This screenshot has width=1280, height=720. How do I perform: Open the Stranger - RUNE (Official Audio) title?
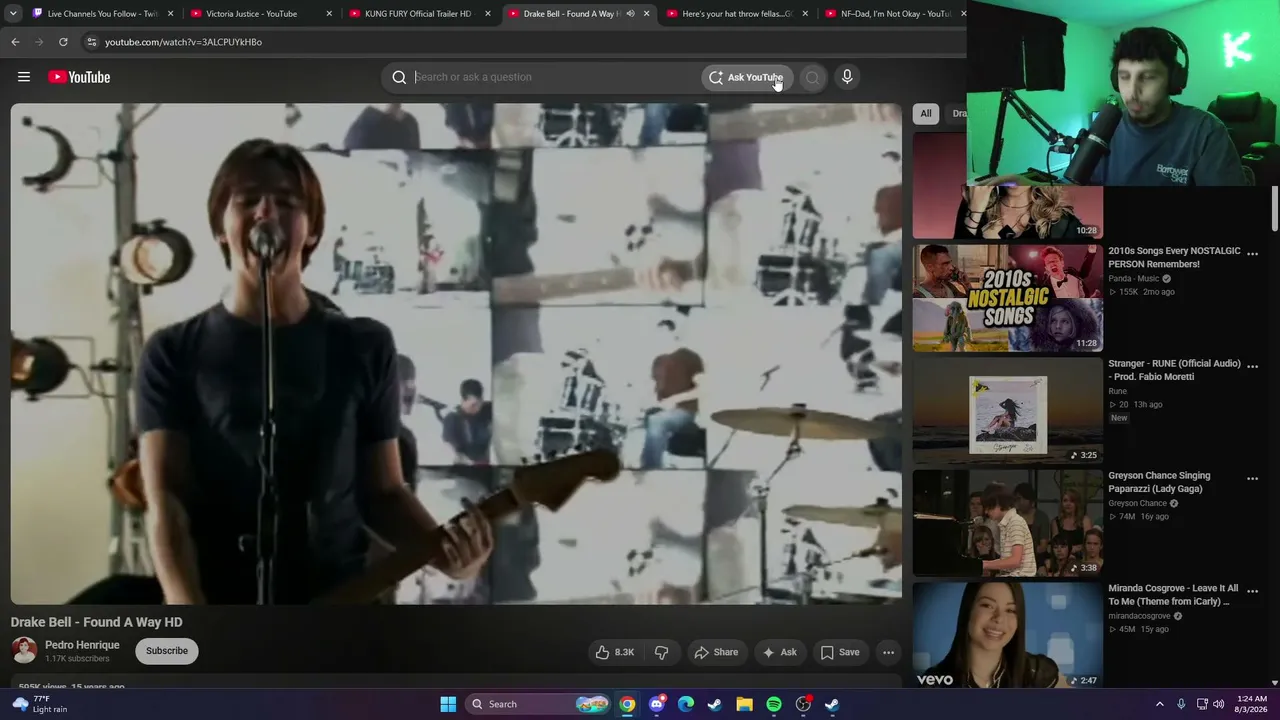pos(1174,370)
